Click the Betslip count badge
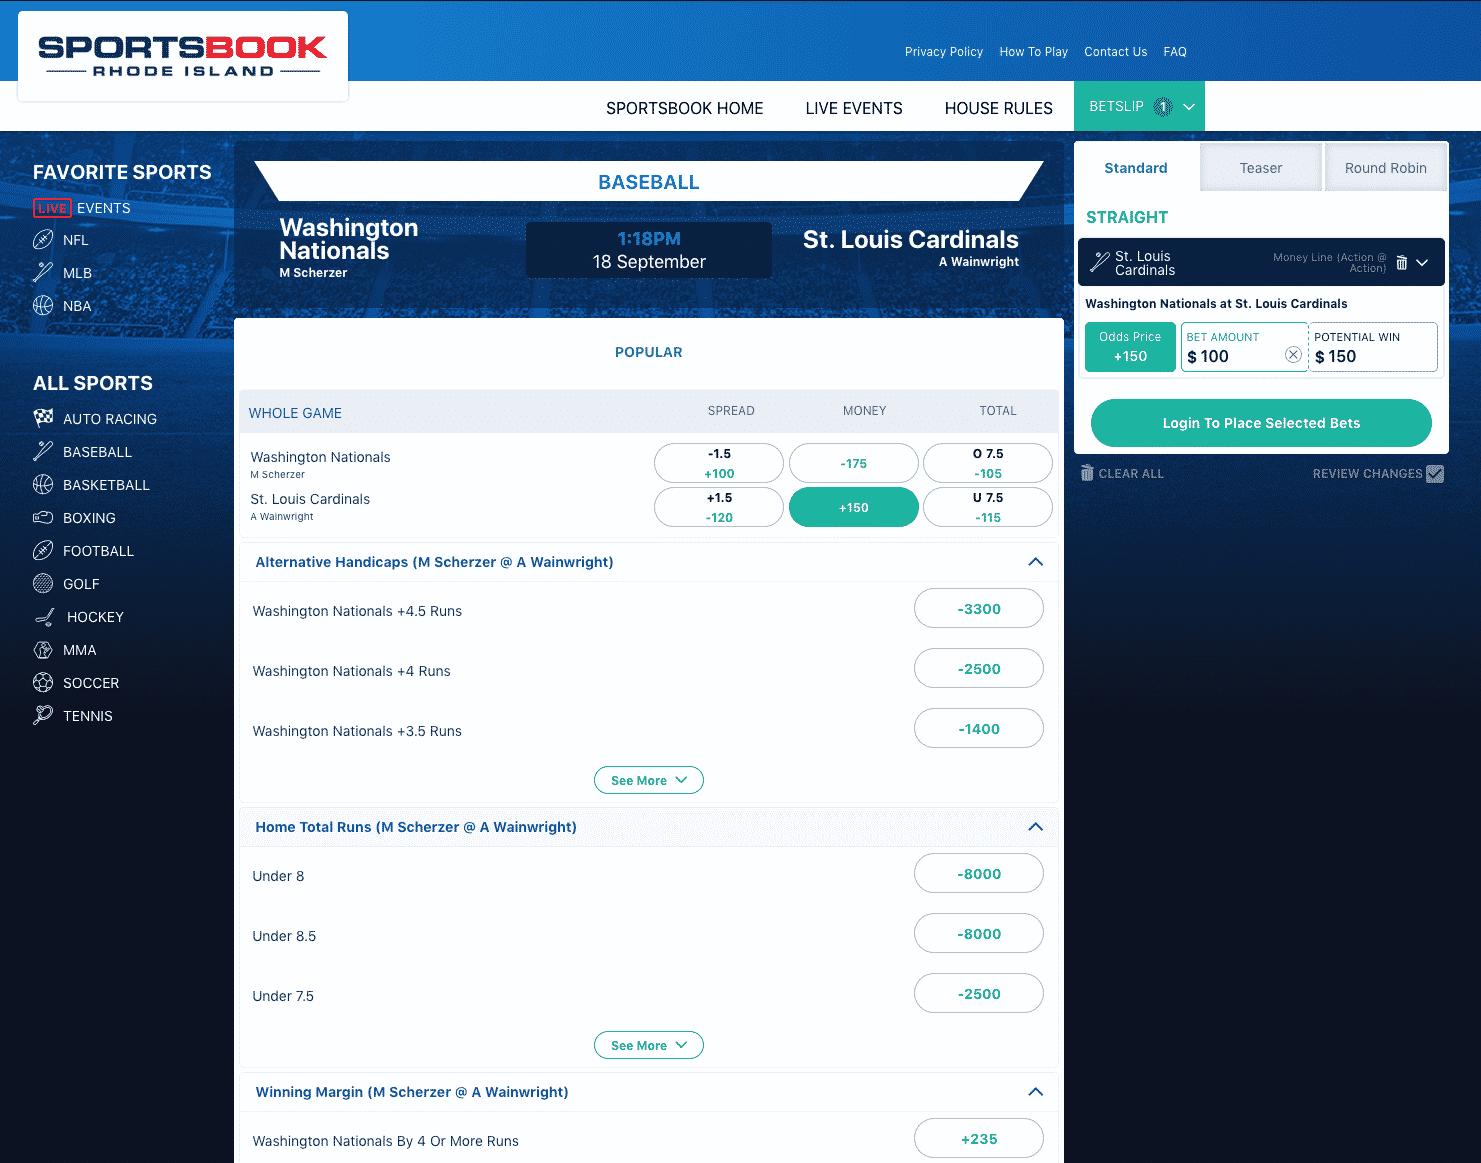Viewport: 1481px width, 1163px height. [1162, 106]
